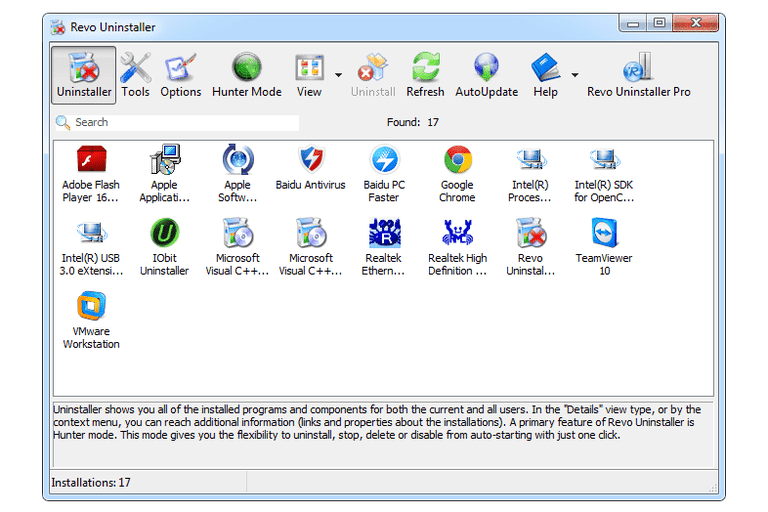Click the 'Installations: 17' status text

point(91,483)
